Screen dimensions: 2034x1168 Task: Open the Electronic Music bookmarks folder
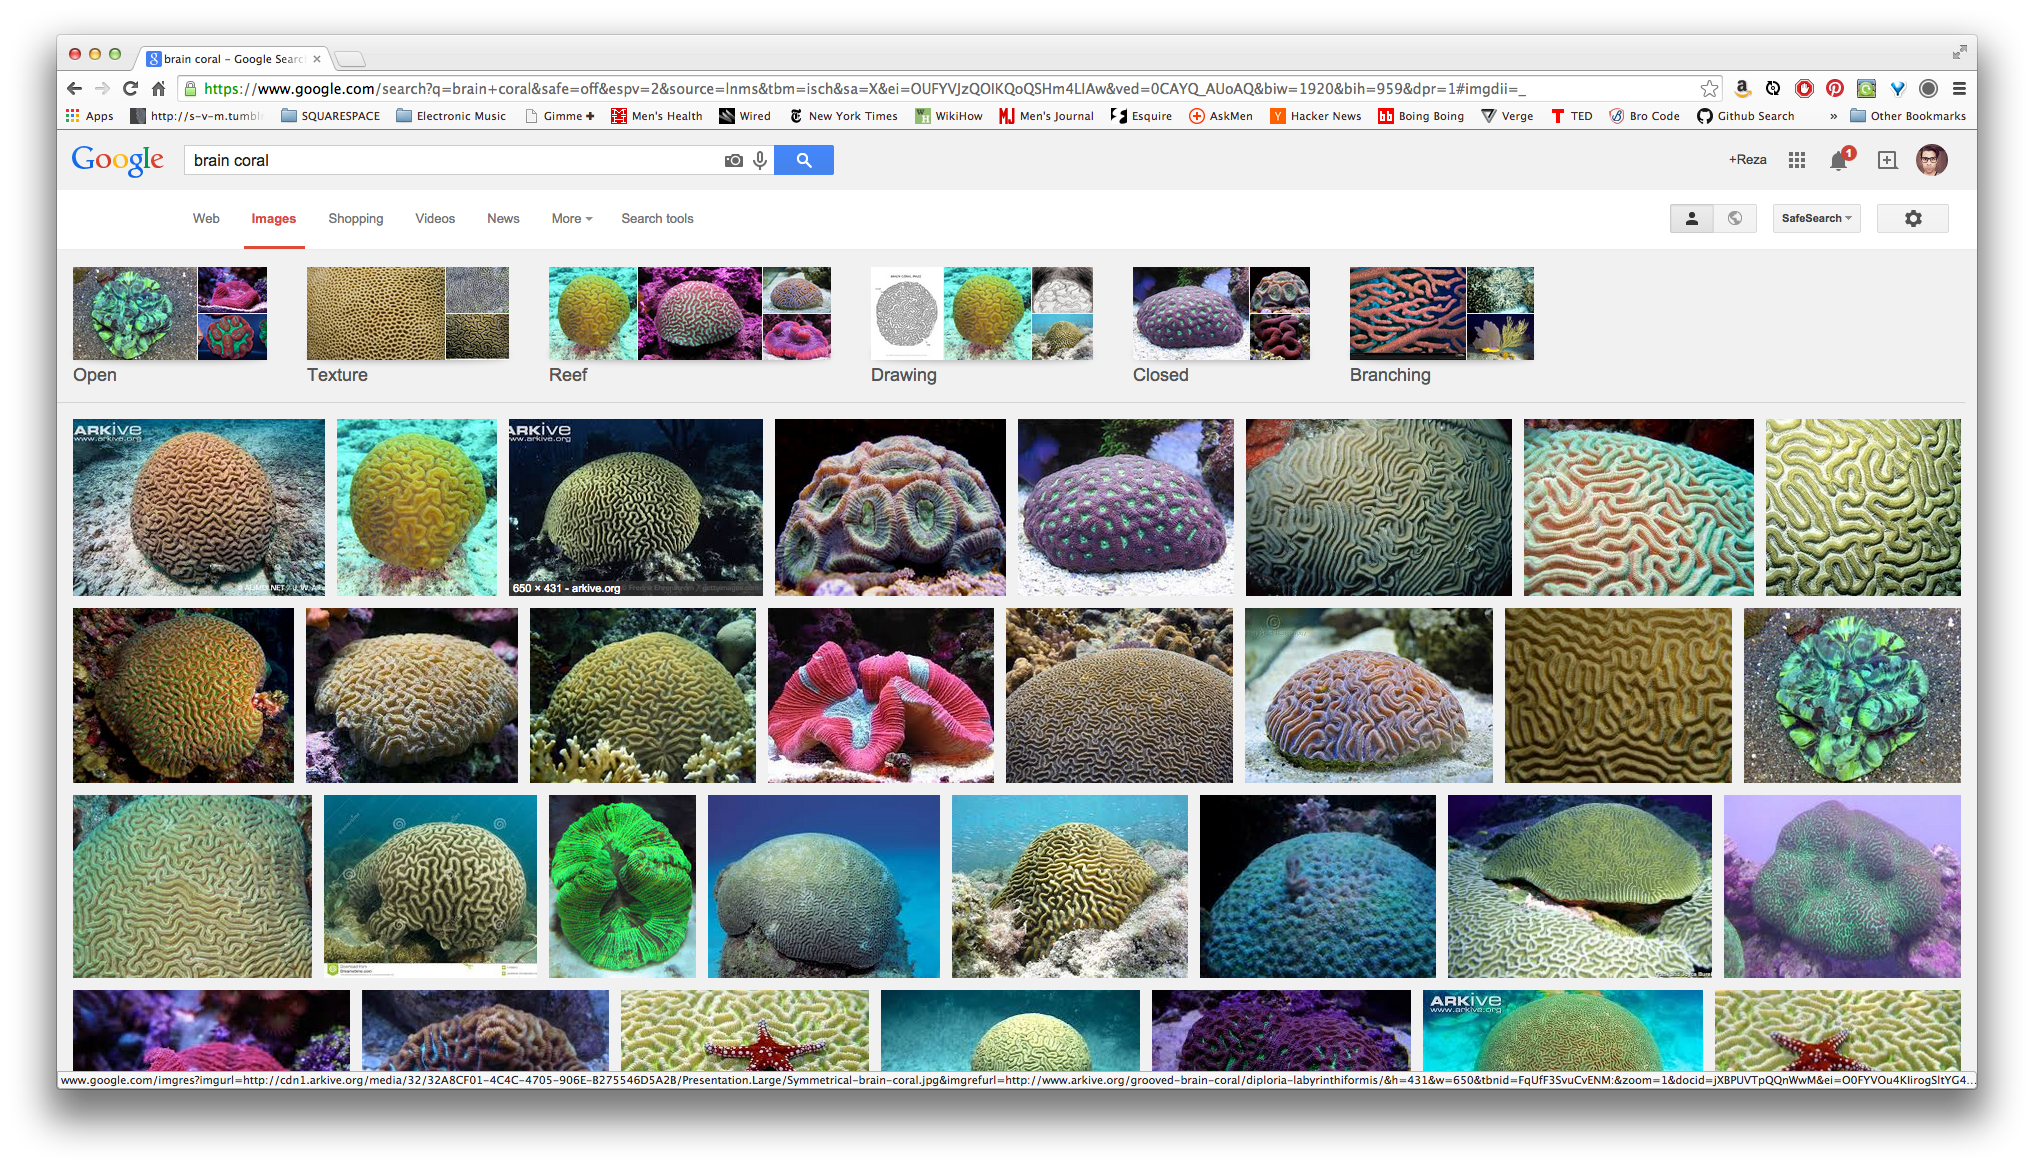451,116
